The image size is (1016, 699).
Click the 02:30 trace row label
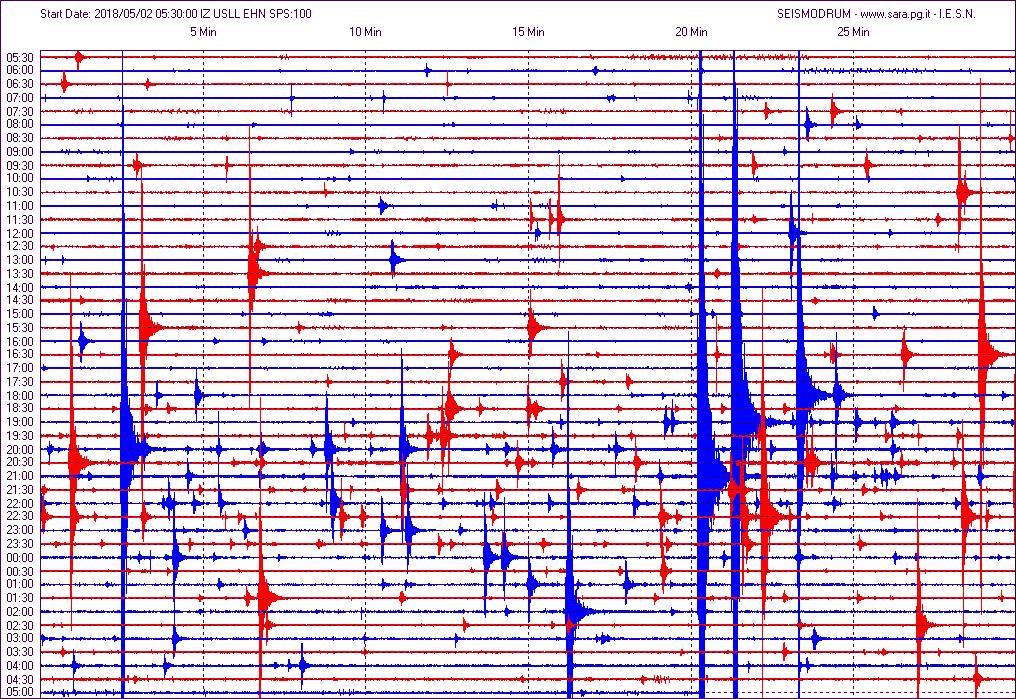pos(20,624)
